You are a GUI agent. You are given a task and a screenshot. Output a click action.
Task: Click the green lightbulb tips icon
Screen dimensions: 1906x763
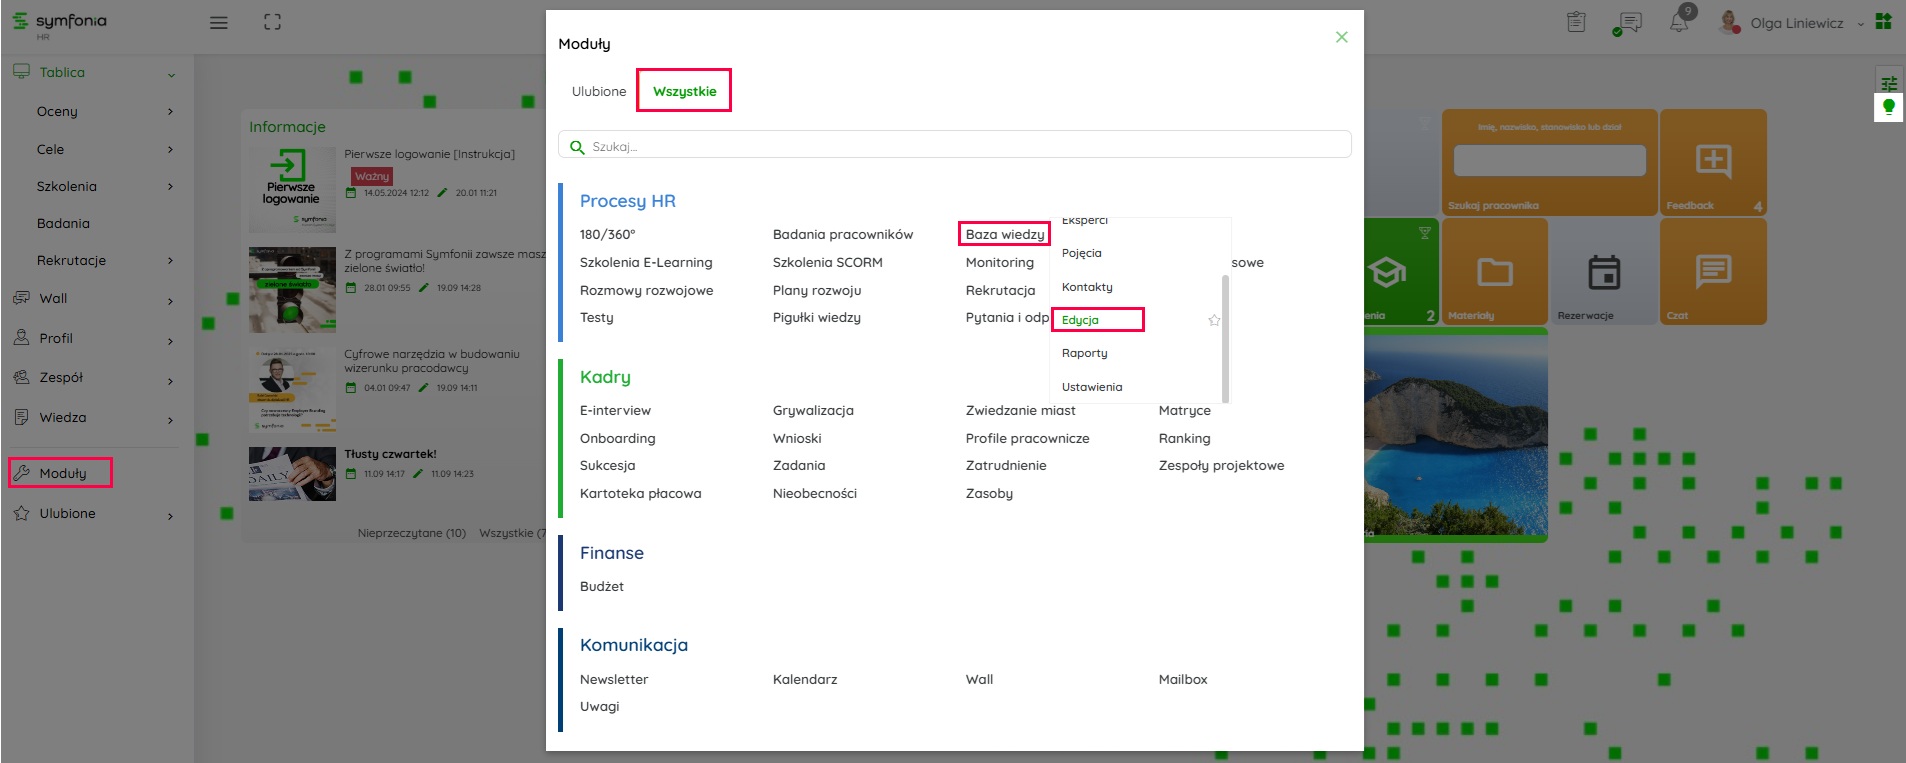click(1888, 107)
